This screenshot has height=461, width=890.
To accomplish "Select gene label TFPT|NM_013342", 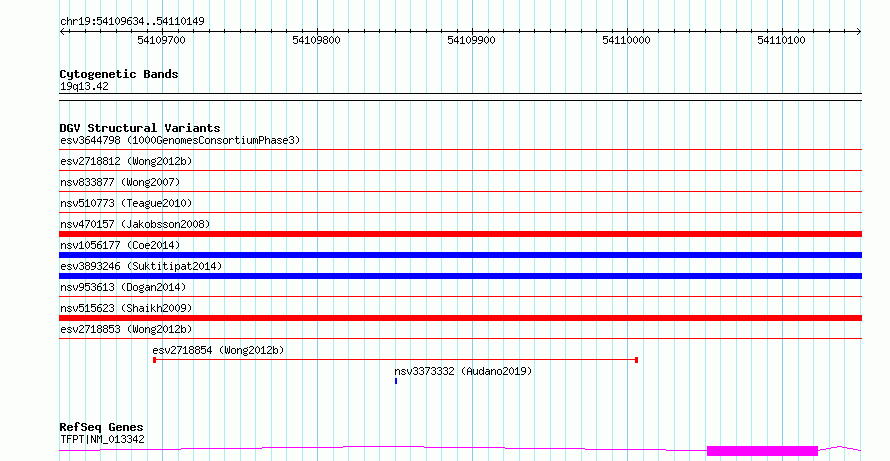I will [x=102, y=439].
